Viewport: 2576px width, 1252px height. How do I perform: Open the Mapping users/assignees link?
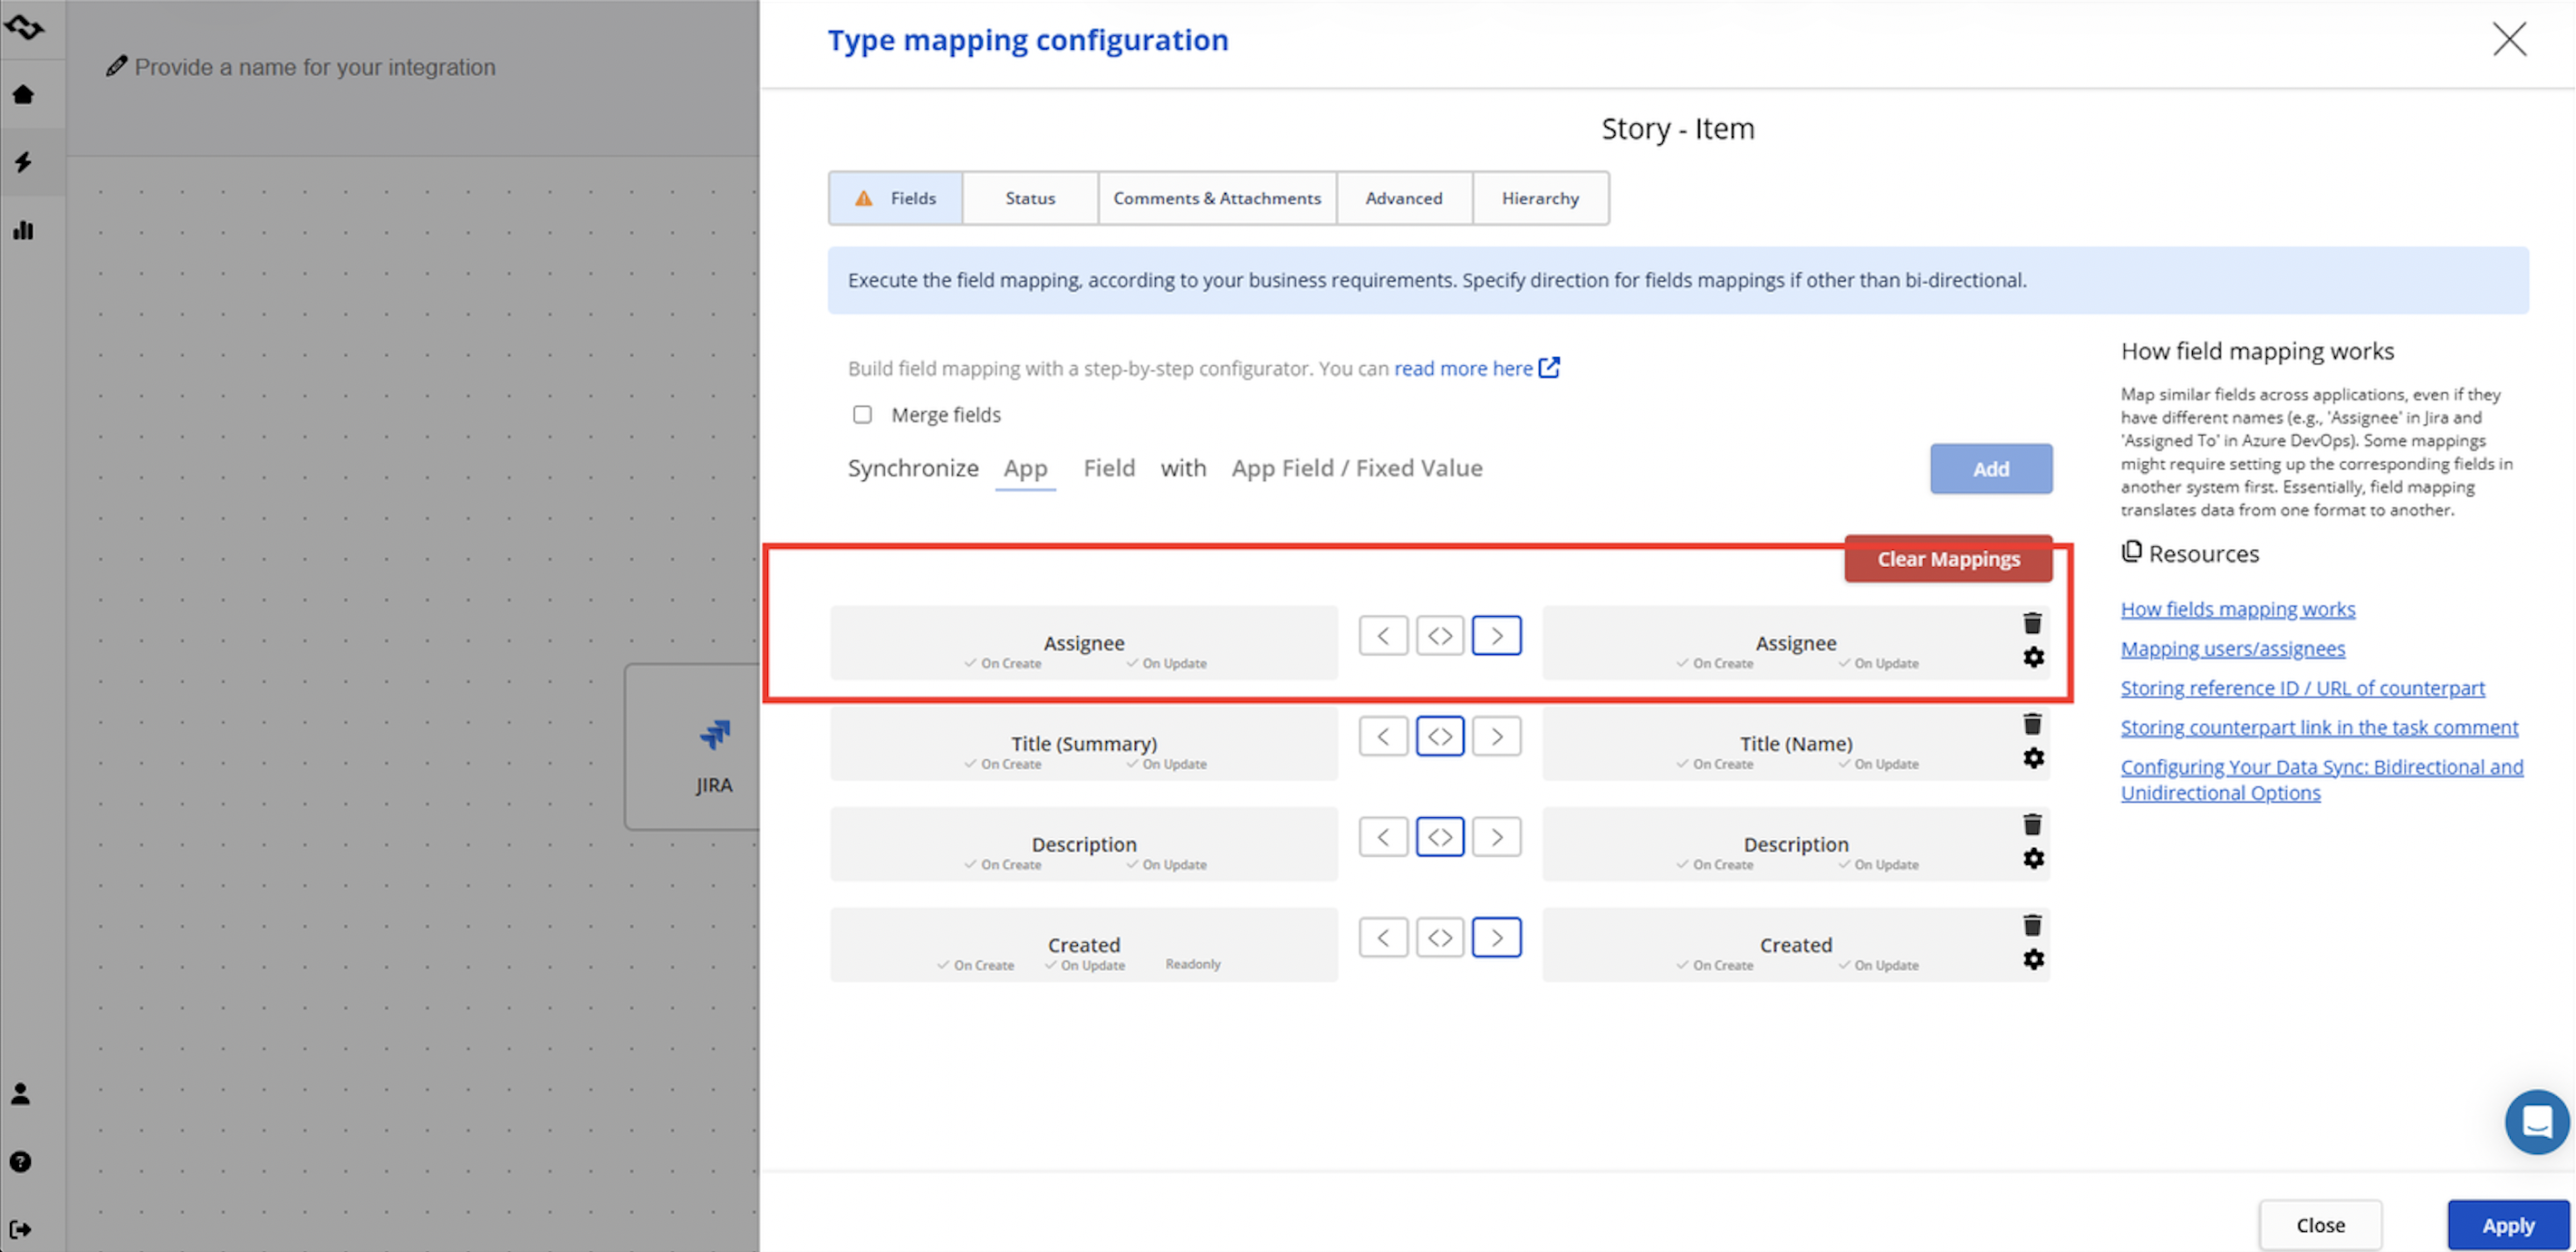[2232, 649]
